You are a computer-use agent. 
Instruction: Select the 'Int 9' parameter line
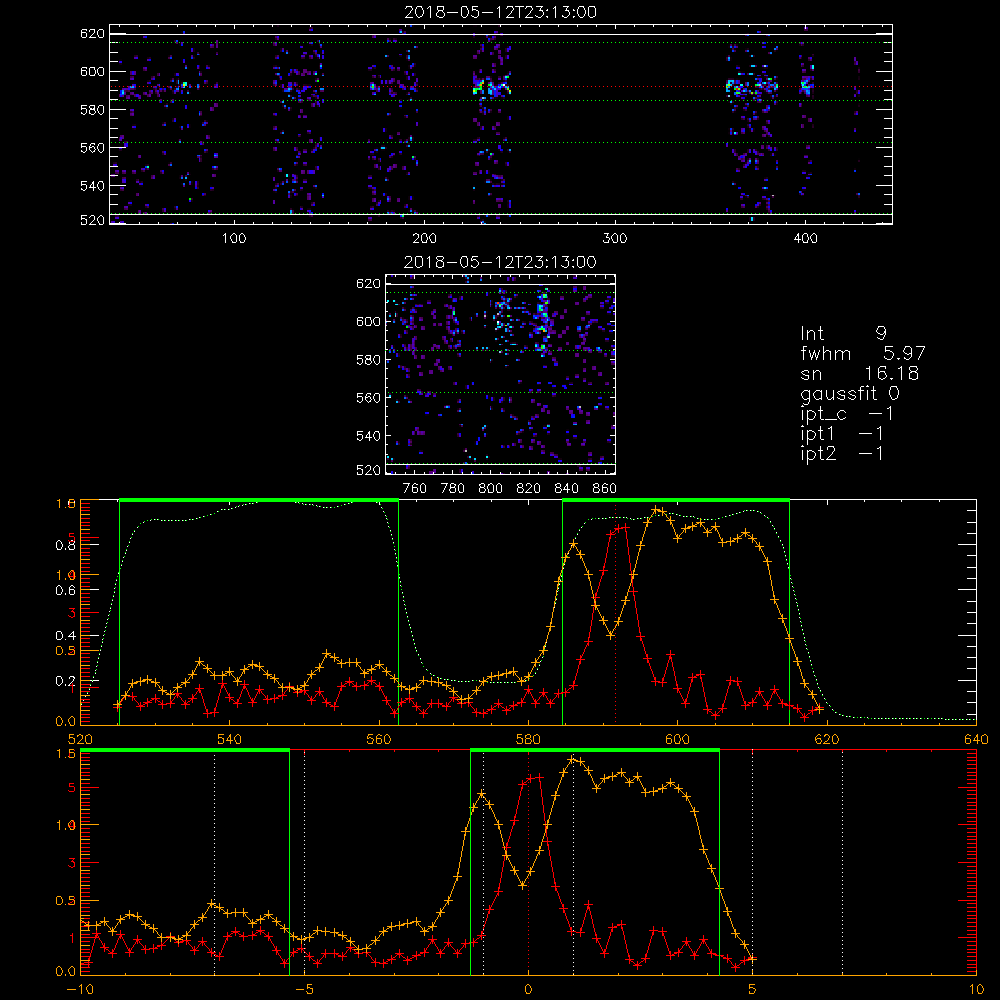pos(844,333)
